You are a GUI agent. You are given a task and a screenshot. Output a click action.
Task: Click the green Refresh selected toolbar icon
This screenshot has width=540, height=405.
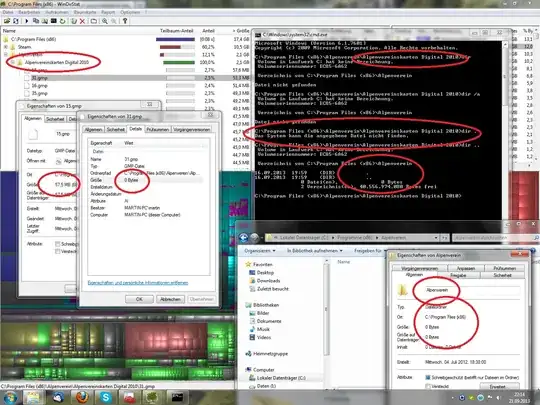[62, 21]
